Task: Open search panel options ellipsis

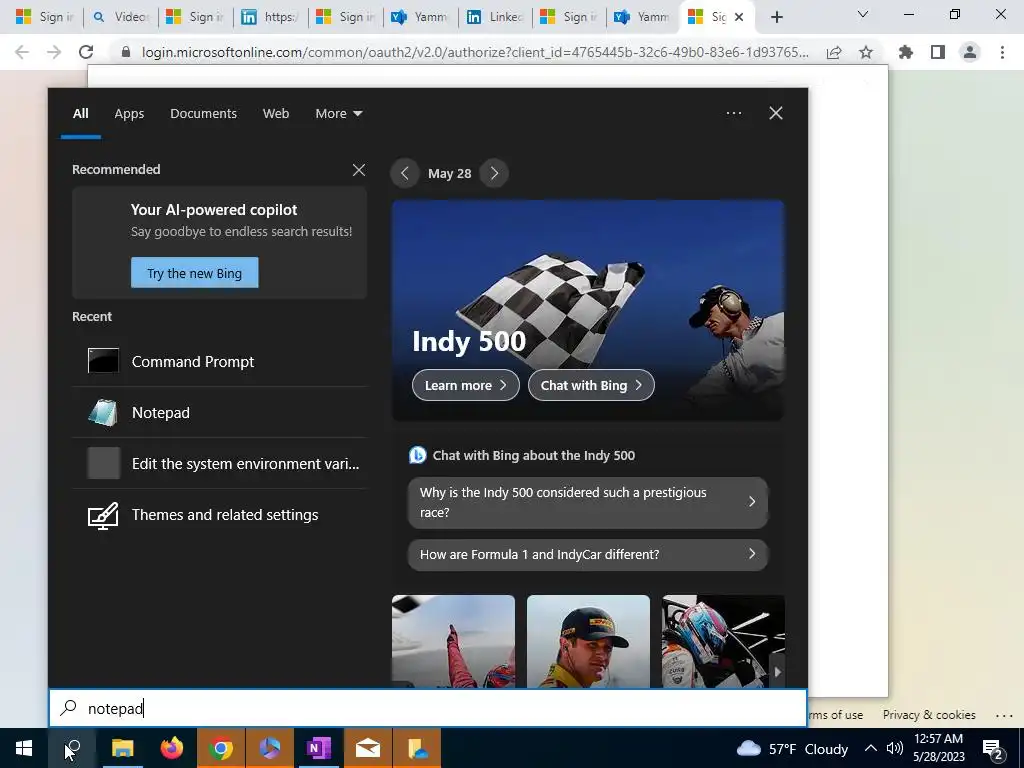Action: (733, 113)
